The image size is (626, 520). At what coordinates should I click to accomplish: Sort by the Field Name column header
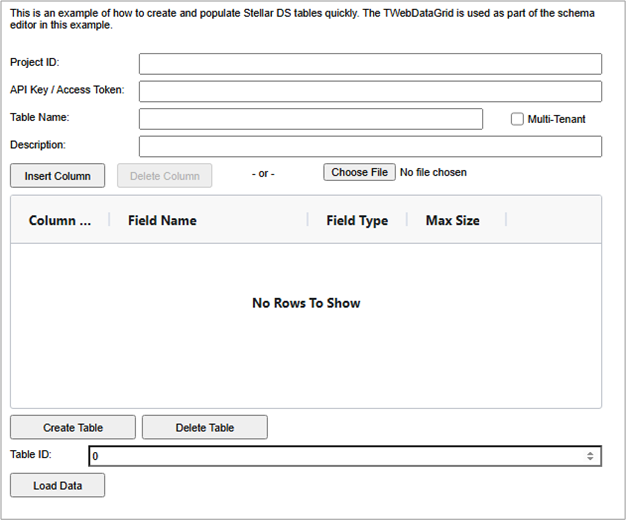(x=162, y=220)
